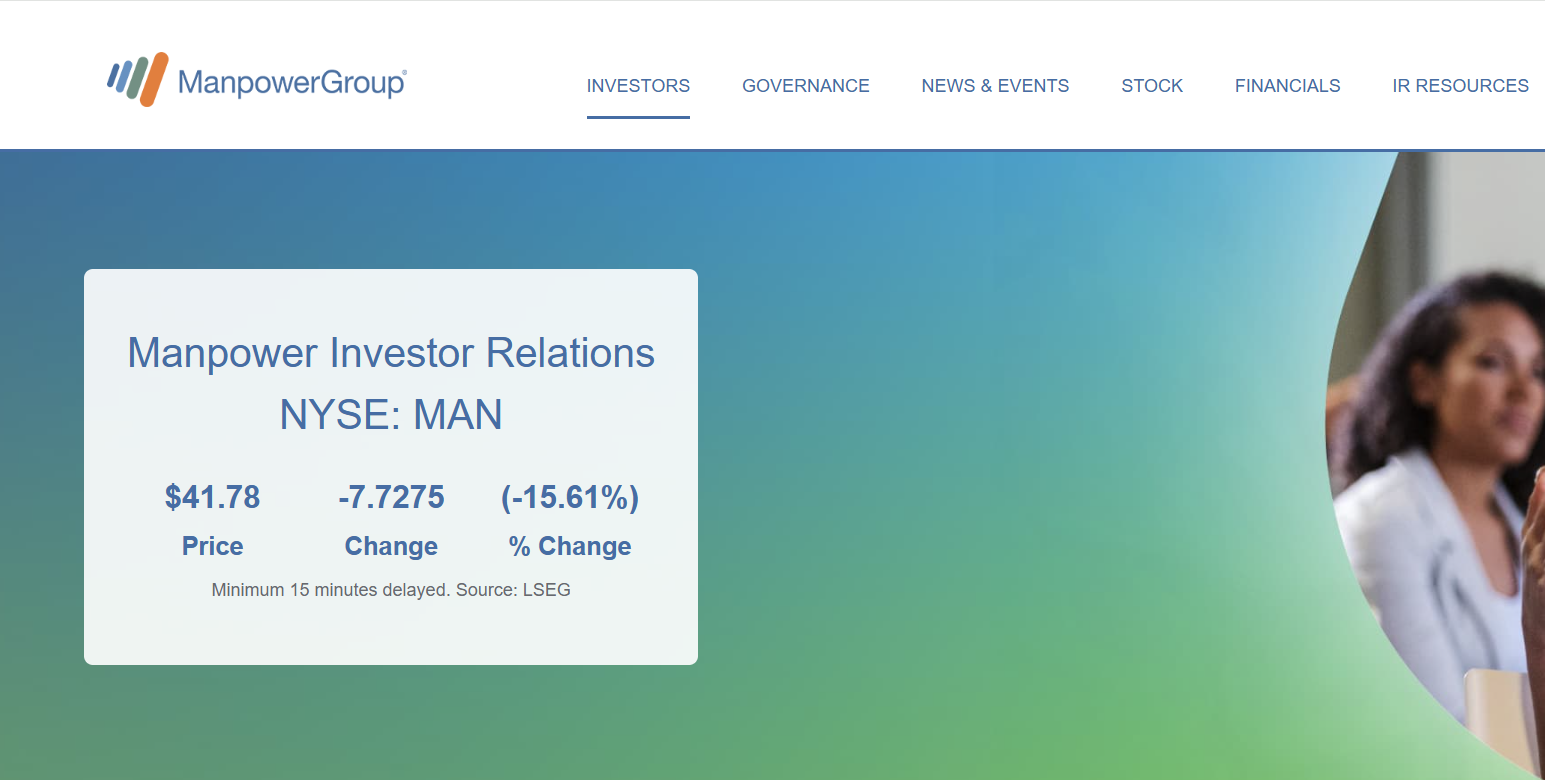Select the Stock nav item
Image resolution: width=1545 pixels, height=780 pixels.
pyautogui.click(x=1152, y=86)
